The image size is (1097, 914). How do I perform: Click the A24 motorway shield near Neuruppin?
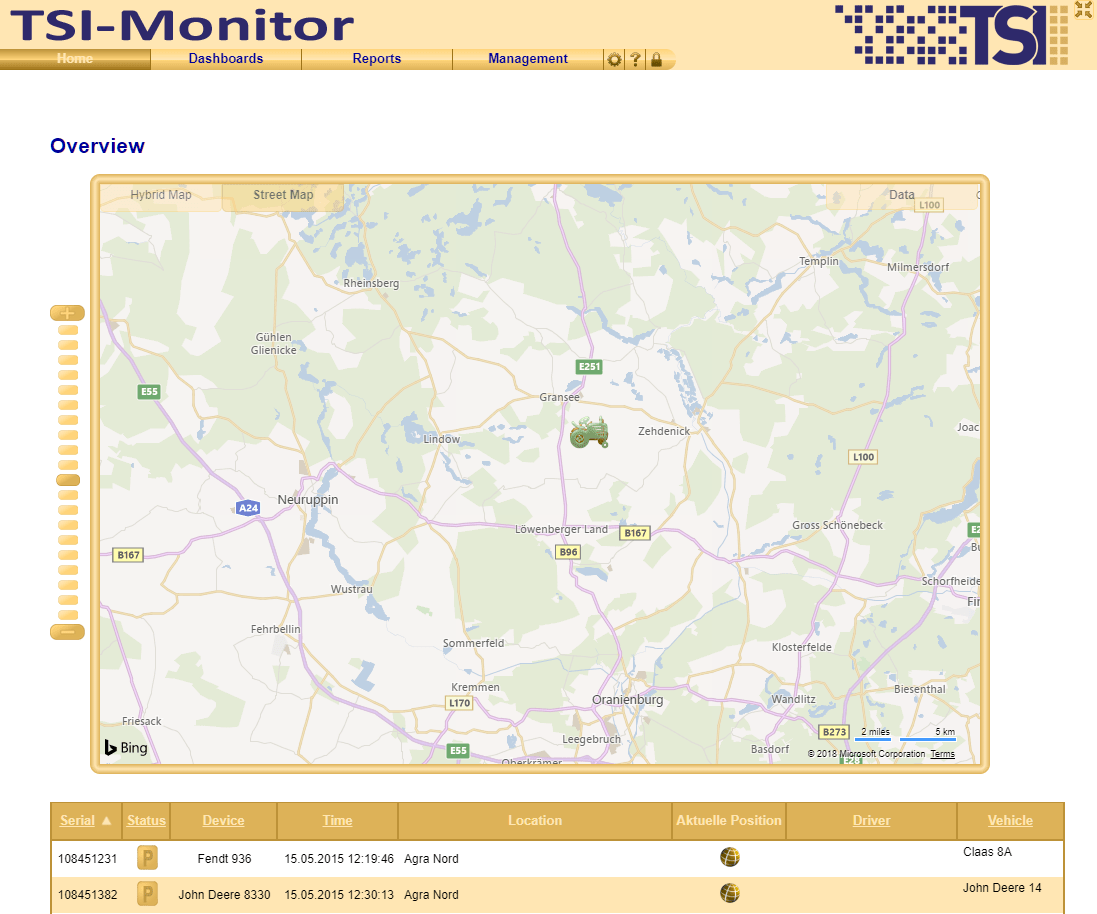coord(248,508)
